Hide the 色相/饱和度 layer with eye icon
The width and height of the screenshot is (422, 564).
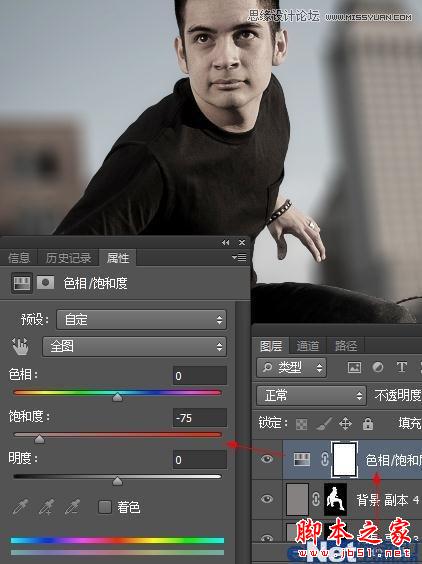[x=267, y=459]
